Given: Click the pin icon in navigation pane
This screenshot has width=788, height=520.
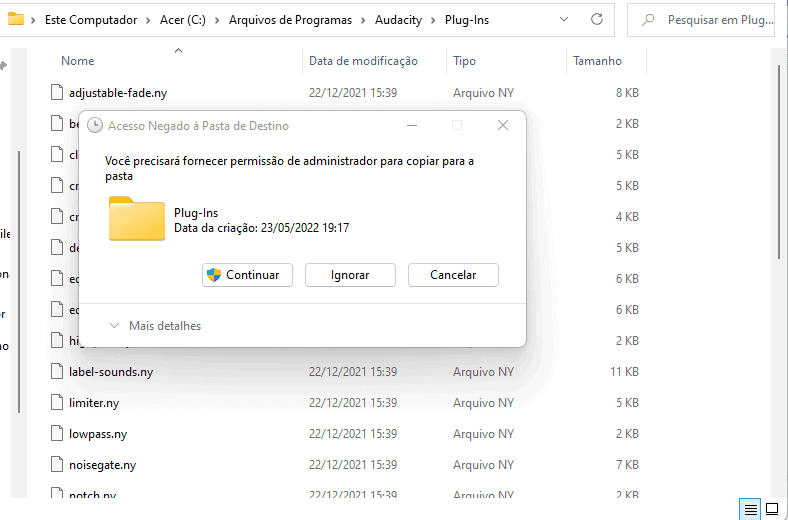Looking at the screenshot, I should tap(4, 65).
